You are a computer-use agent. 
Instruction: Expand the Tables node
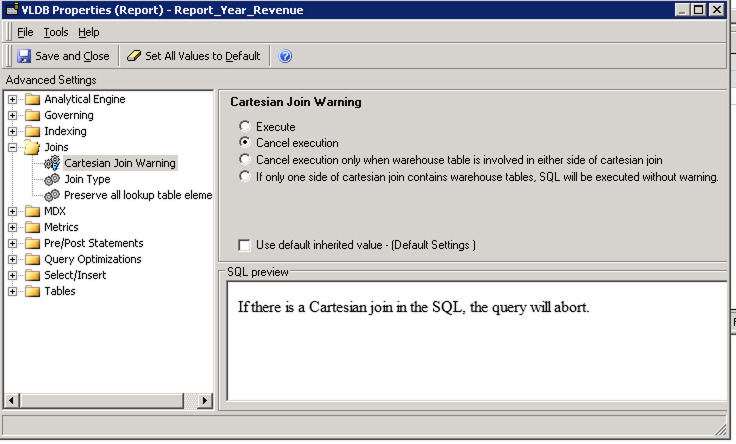point(13,291)
